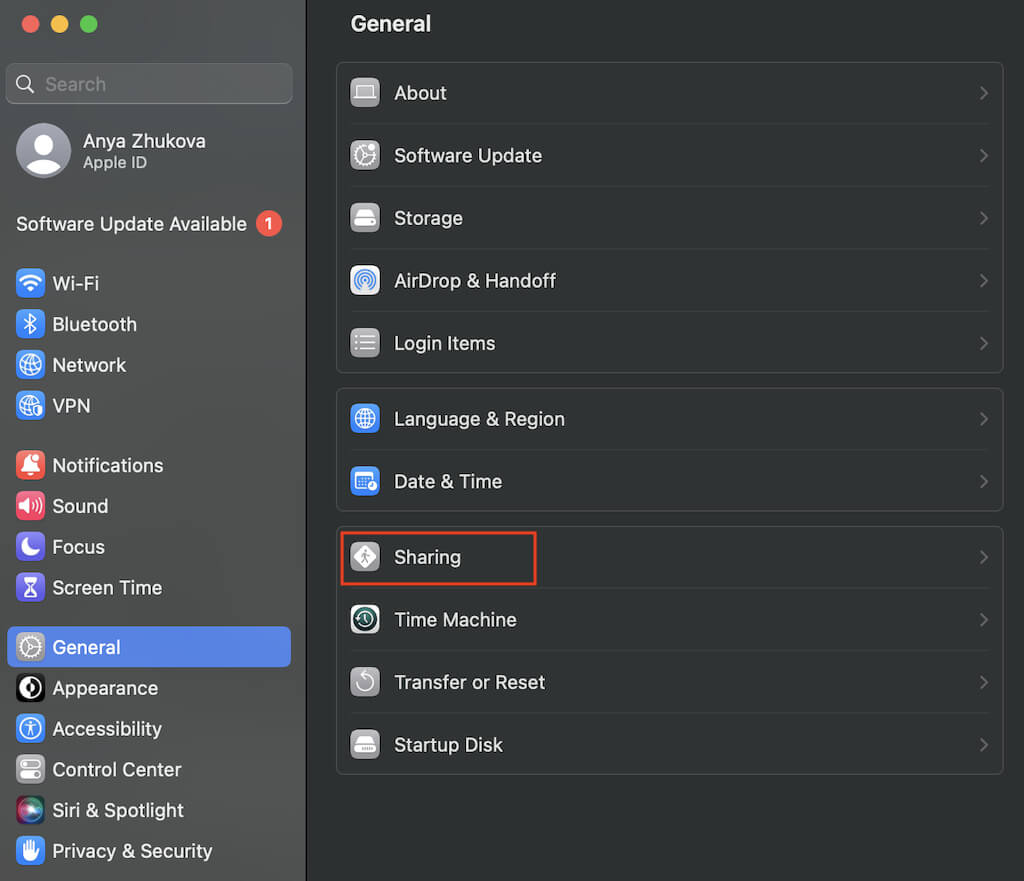This screenshot has height=881, width=1024.
Task: Click the General page title
Action: 391,24
